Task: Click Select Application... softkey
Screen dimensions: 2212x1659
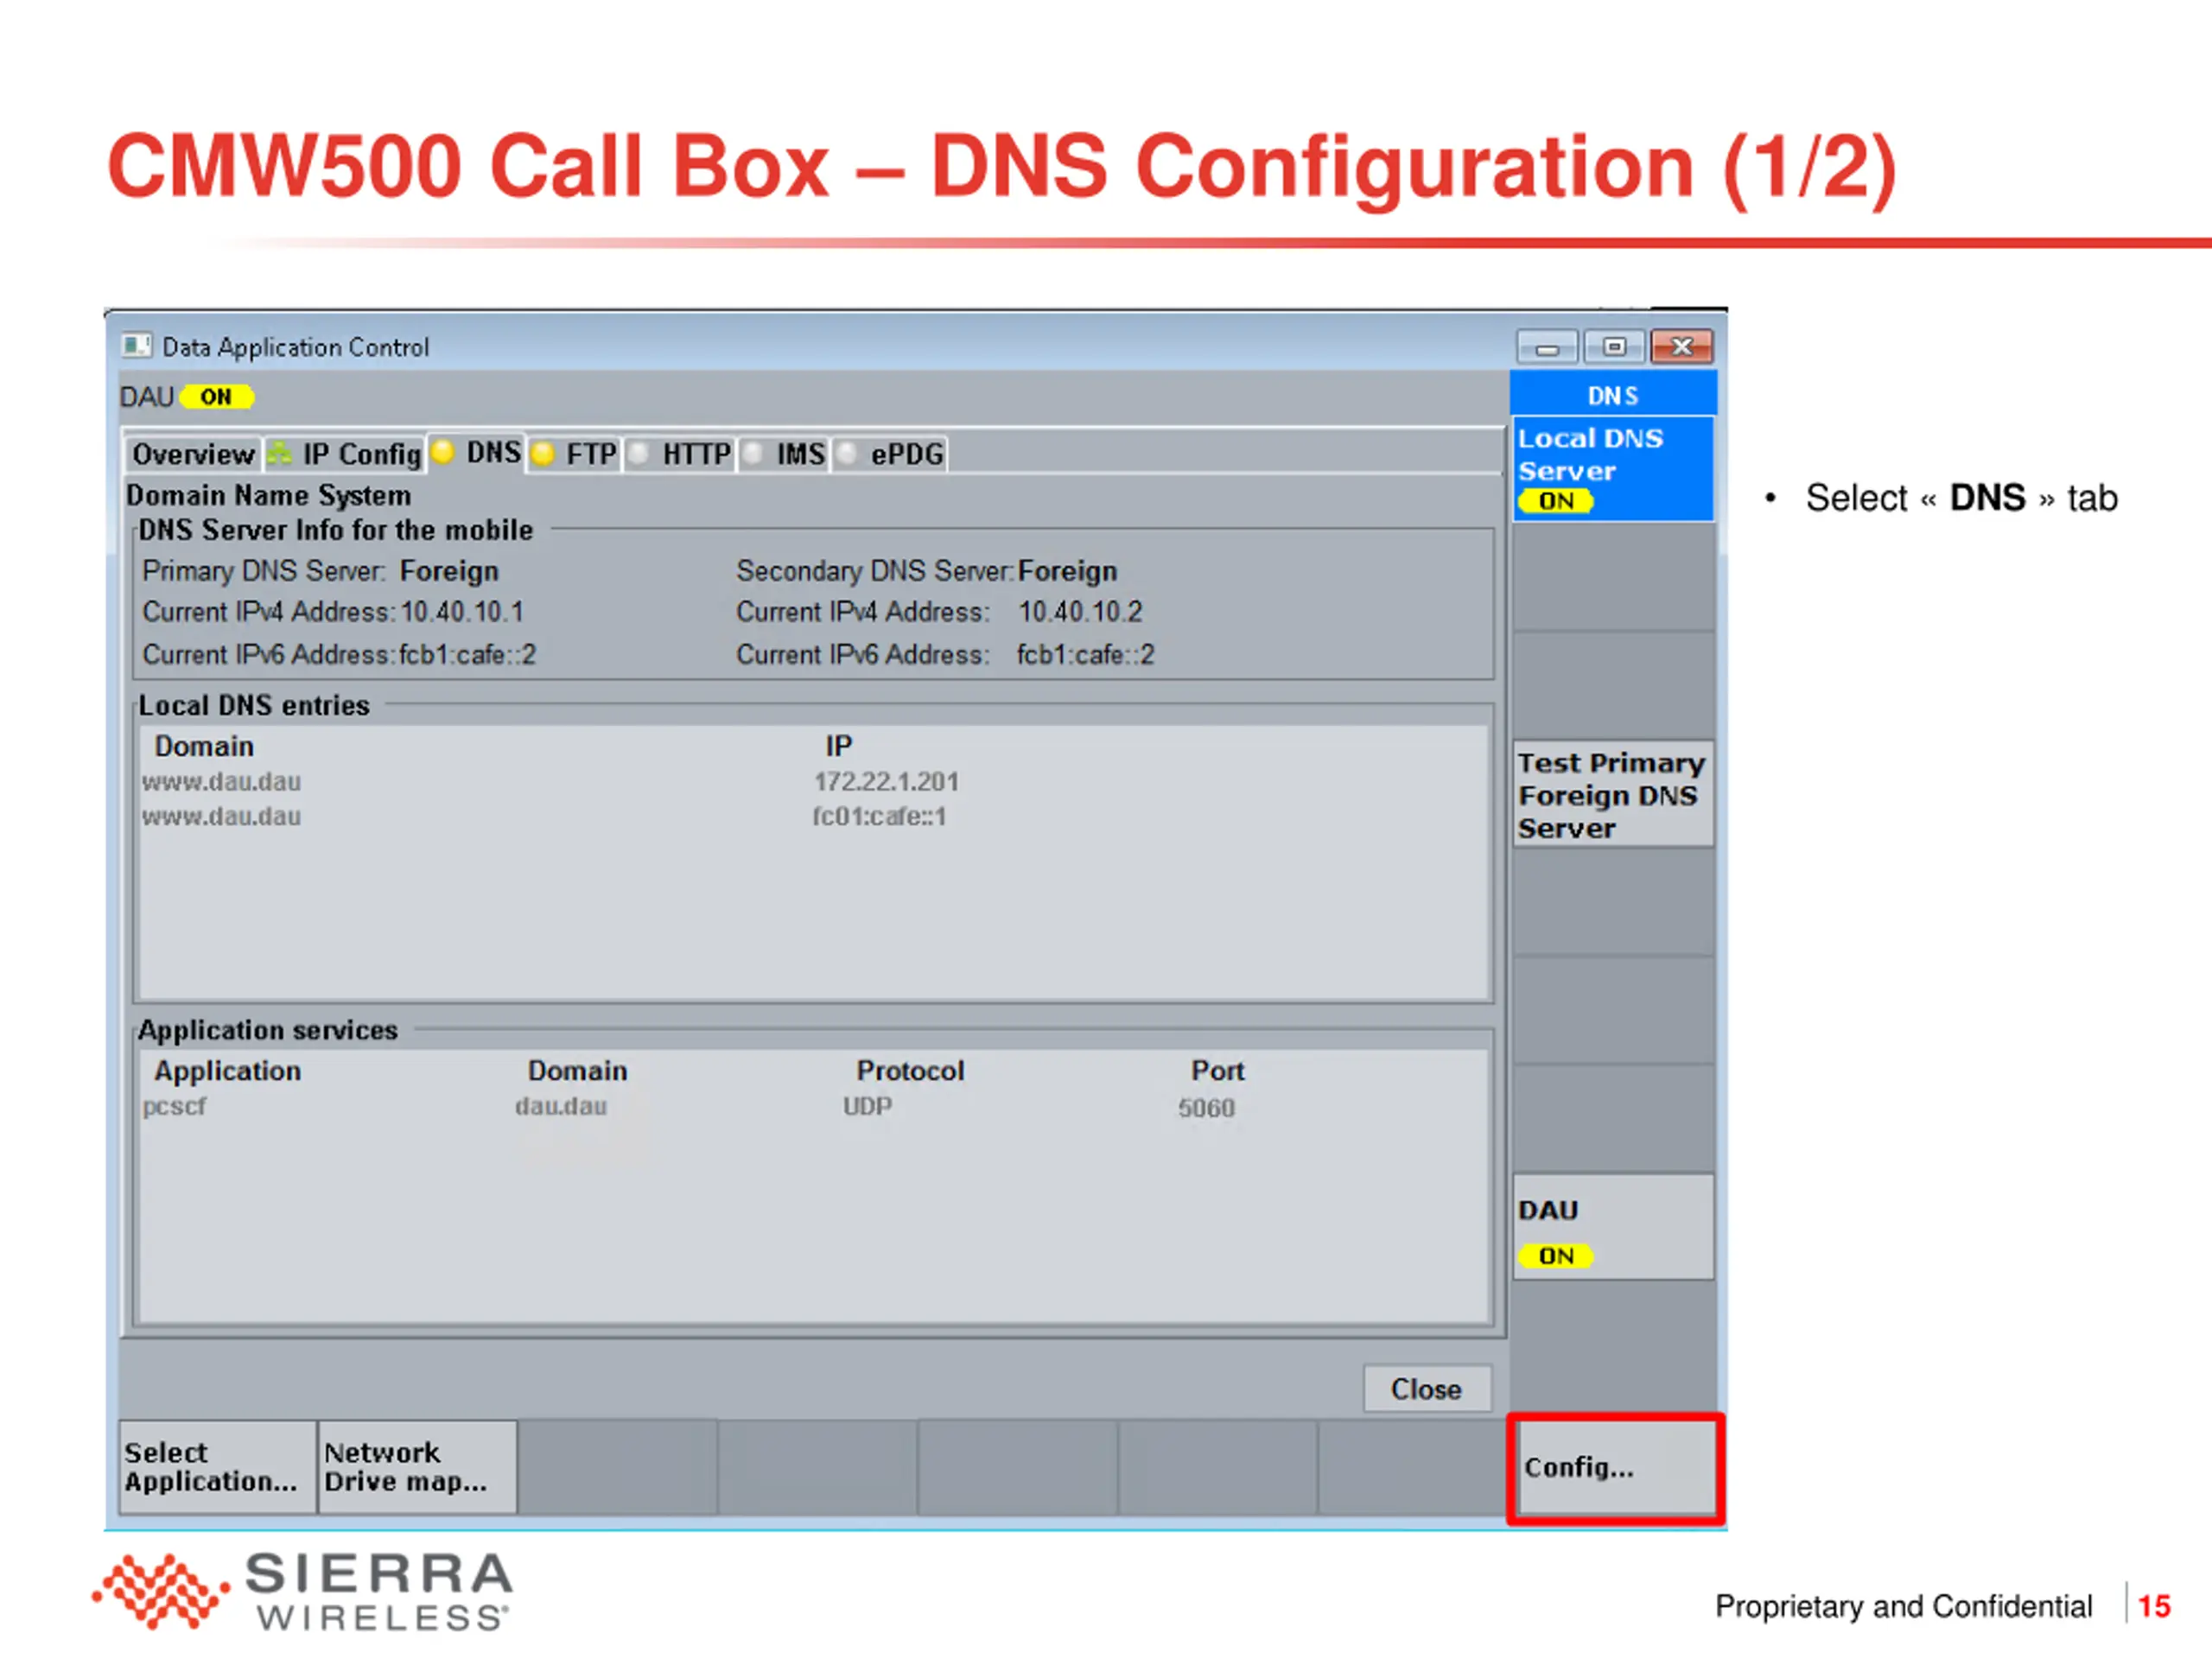Action: pyautogui.click(x=218, y=1467)
